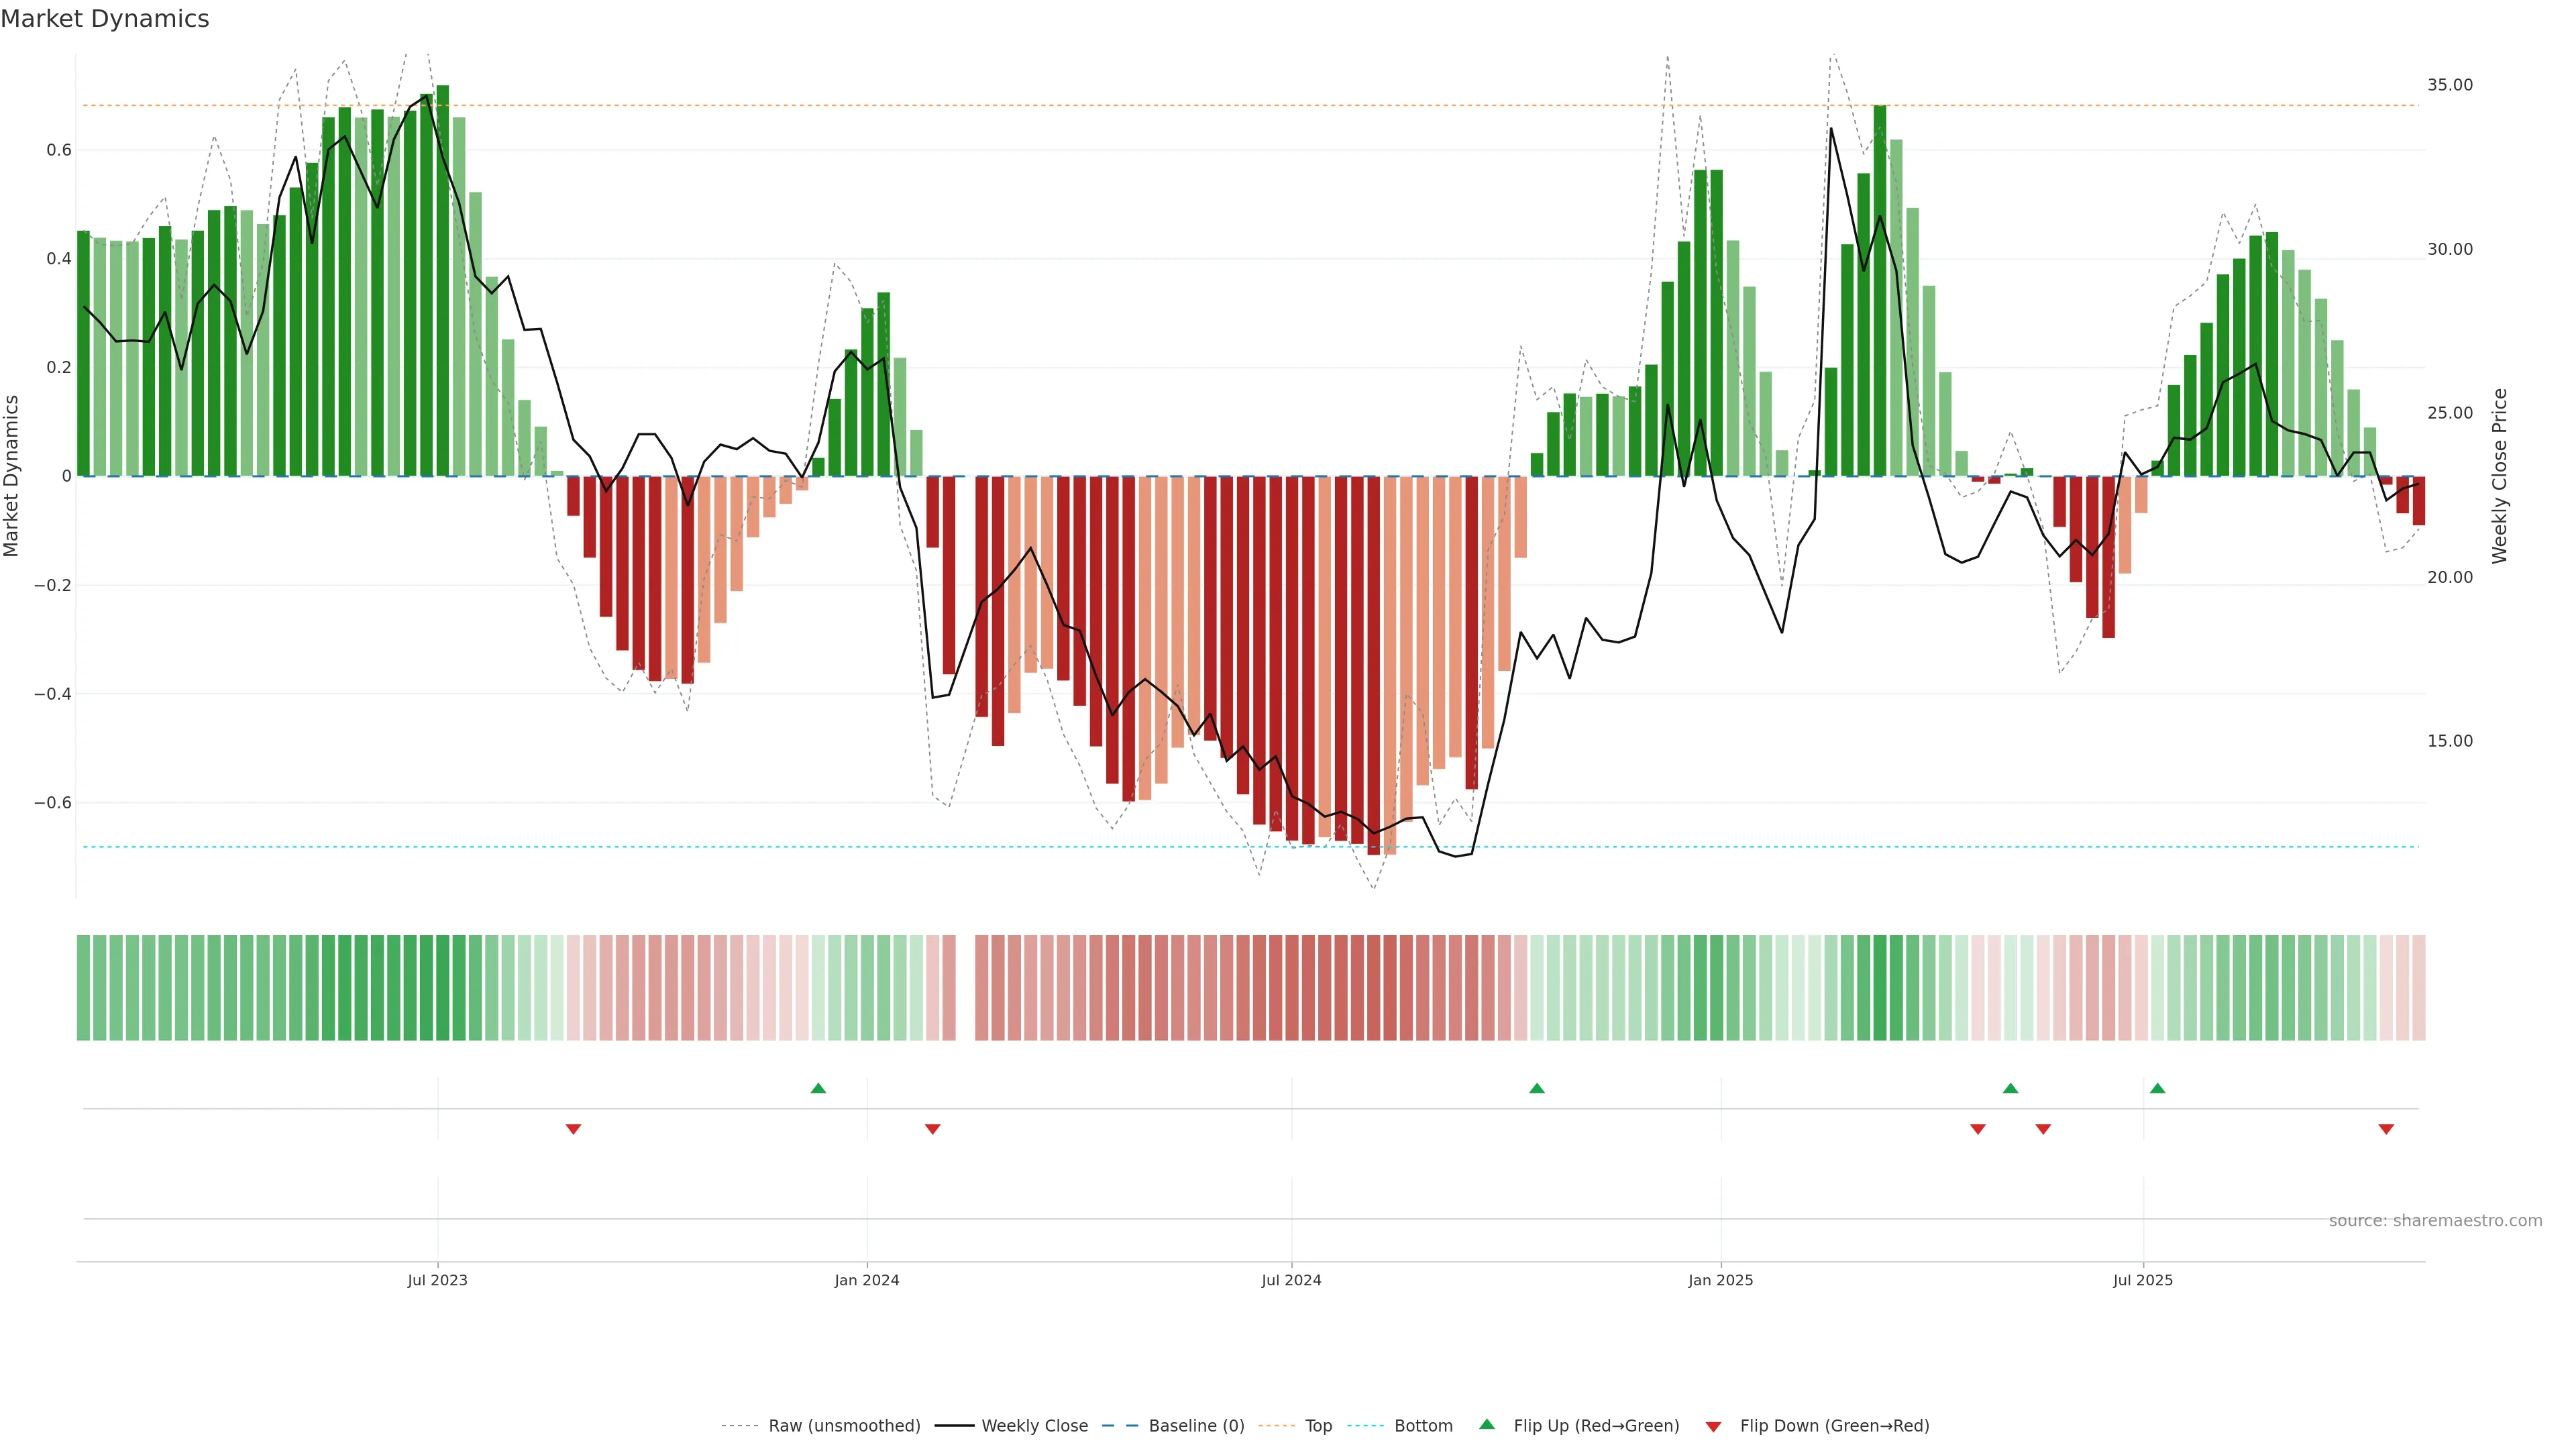2576x1449 pixels.
Task: Click the last red flip-down marker at far right
Action: click(x=2386, y=1129)
